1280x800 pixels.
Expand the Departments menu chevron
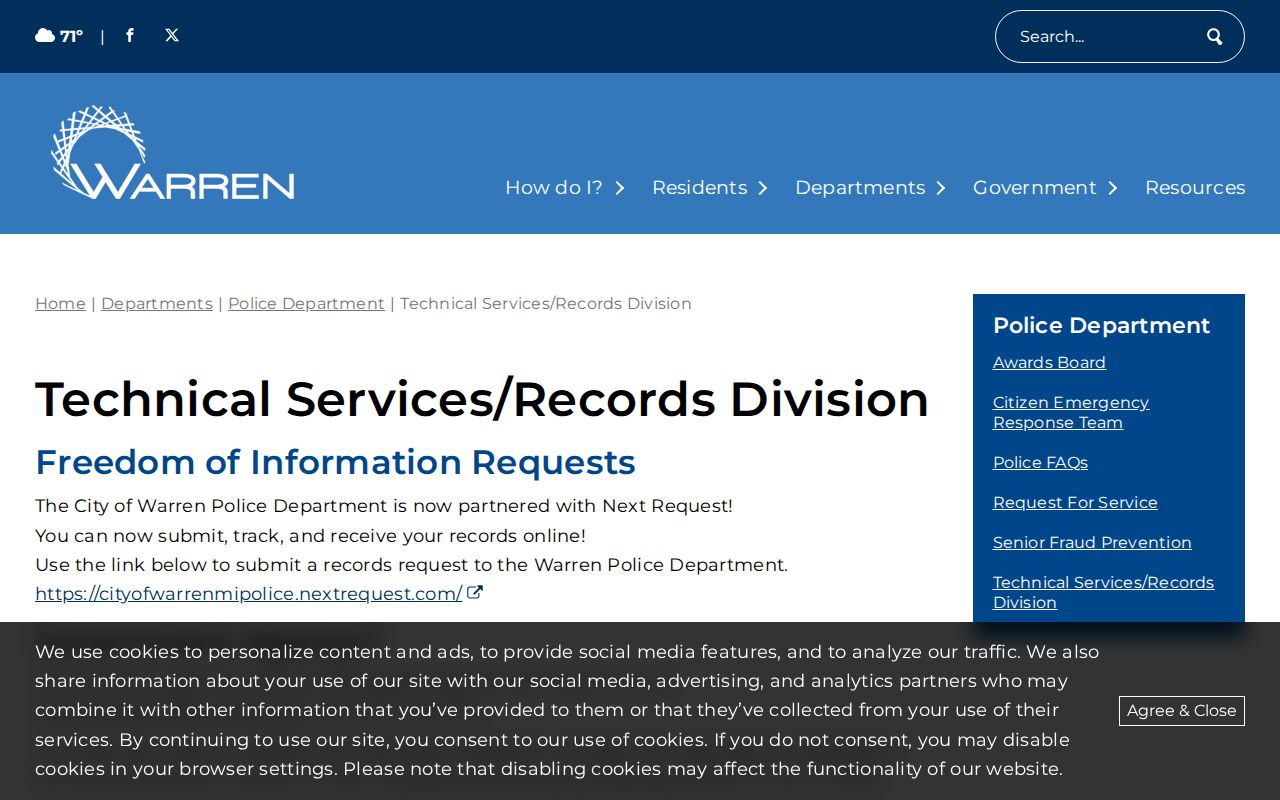coord(941,188)
